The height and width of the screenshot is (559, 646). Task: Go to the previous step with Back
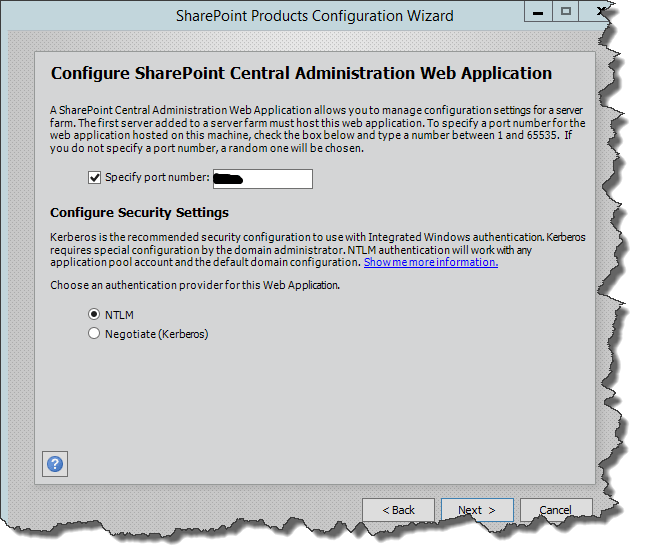[x=398, y=510]
